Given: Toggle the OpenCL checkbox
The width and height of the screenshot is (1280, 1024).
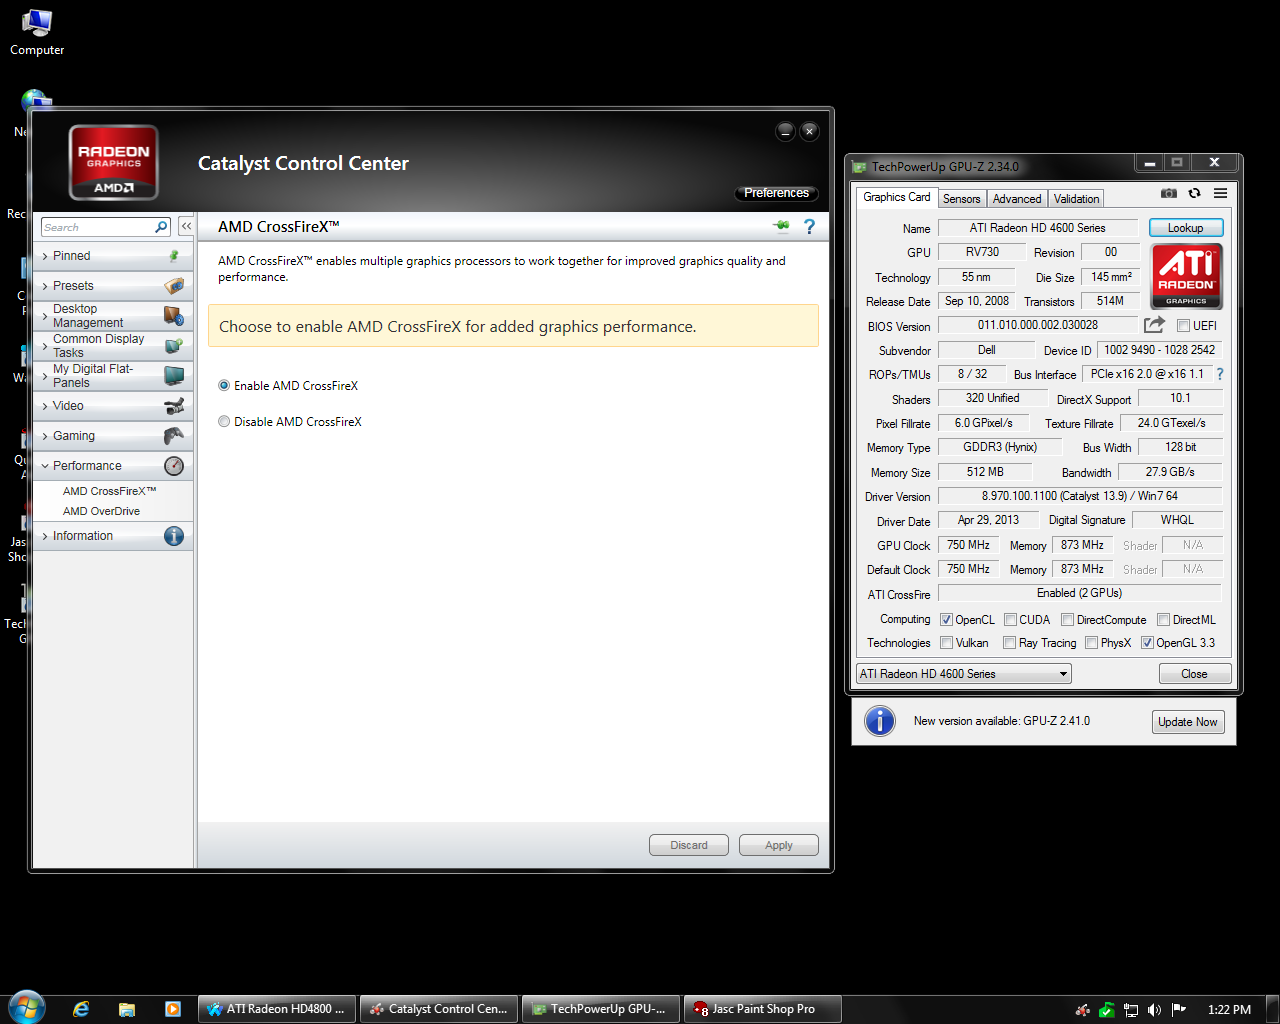Looking at the screenshot, I should click(947, 620).
